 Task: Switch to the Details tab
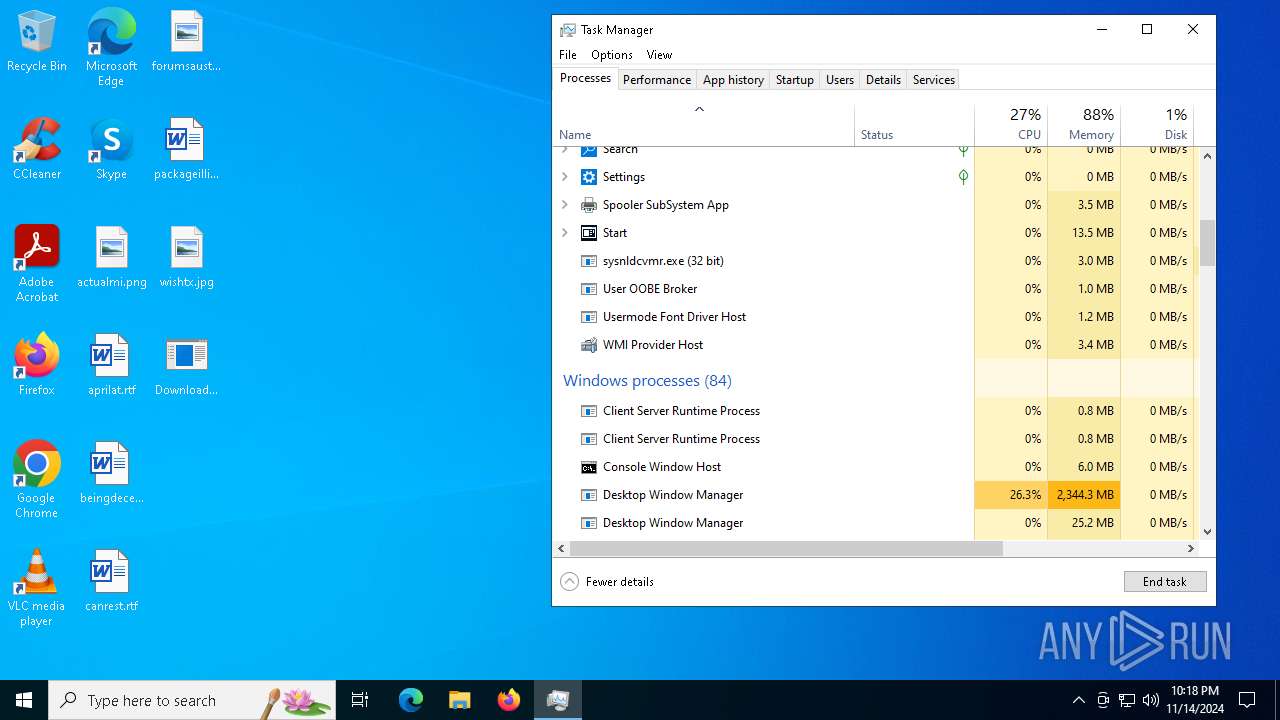pos(883,80)
